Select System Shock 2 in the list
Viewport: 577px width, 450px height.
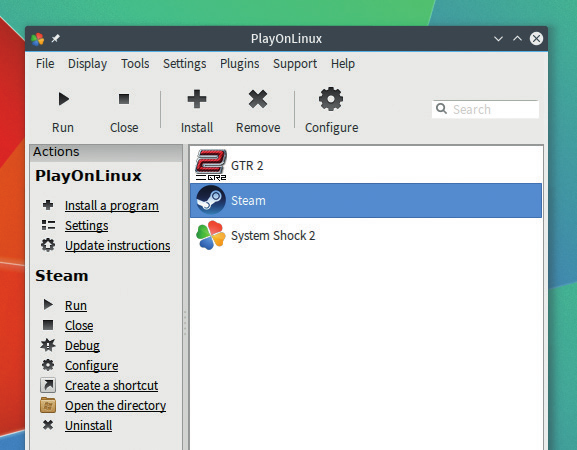(366, 235)
